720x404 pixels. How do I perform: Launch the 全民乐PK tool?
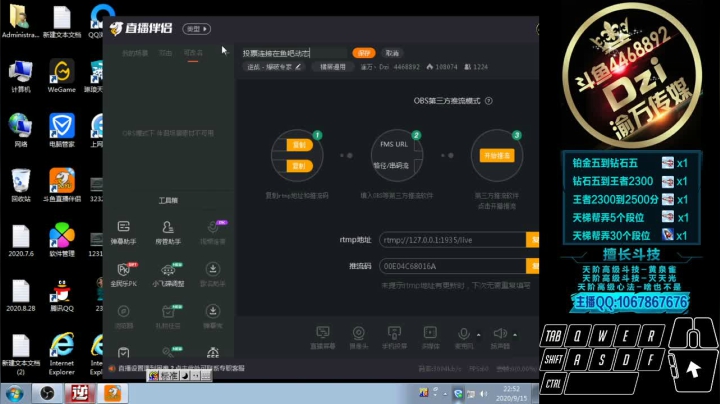click(124, 275)
